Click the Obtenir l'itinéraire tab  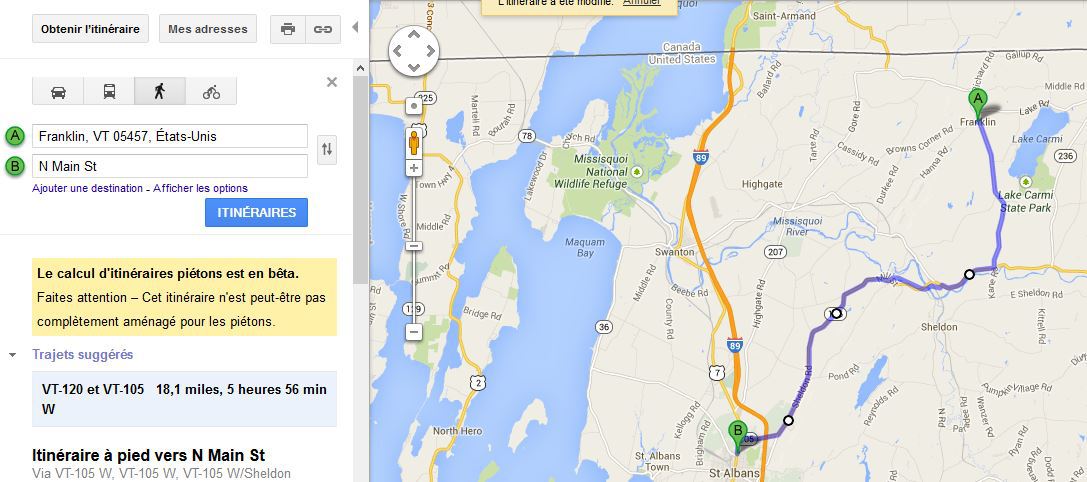click(90, 29)
